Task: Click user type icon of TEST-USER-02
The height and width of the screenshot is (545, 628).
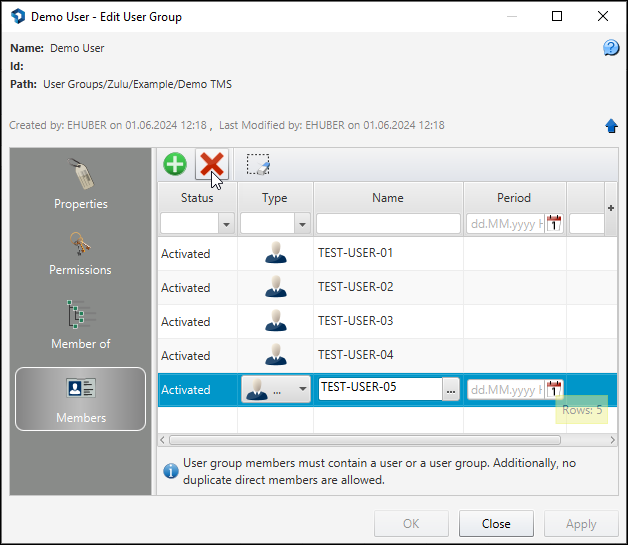Action: [276, 287]
